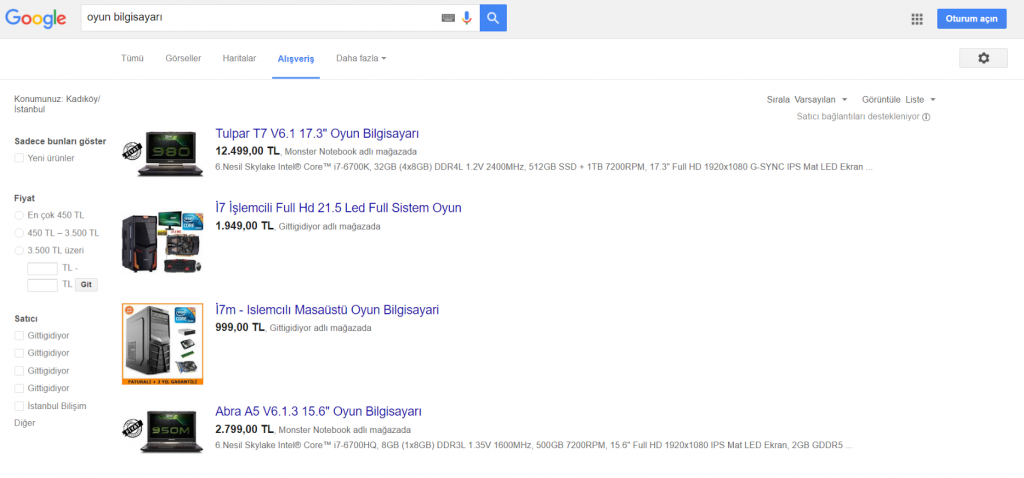
Task: Check the Yeni ürünler checkbox
Action: click(19, 158)
